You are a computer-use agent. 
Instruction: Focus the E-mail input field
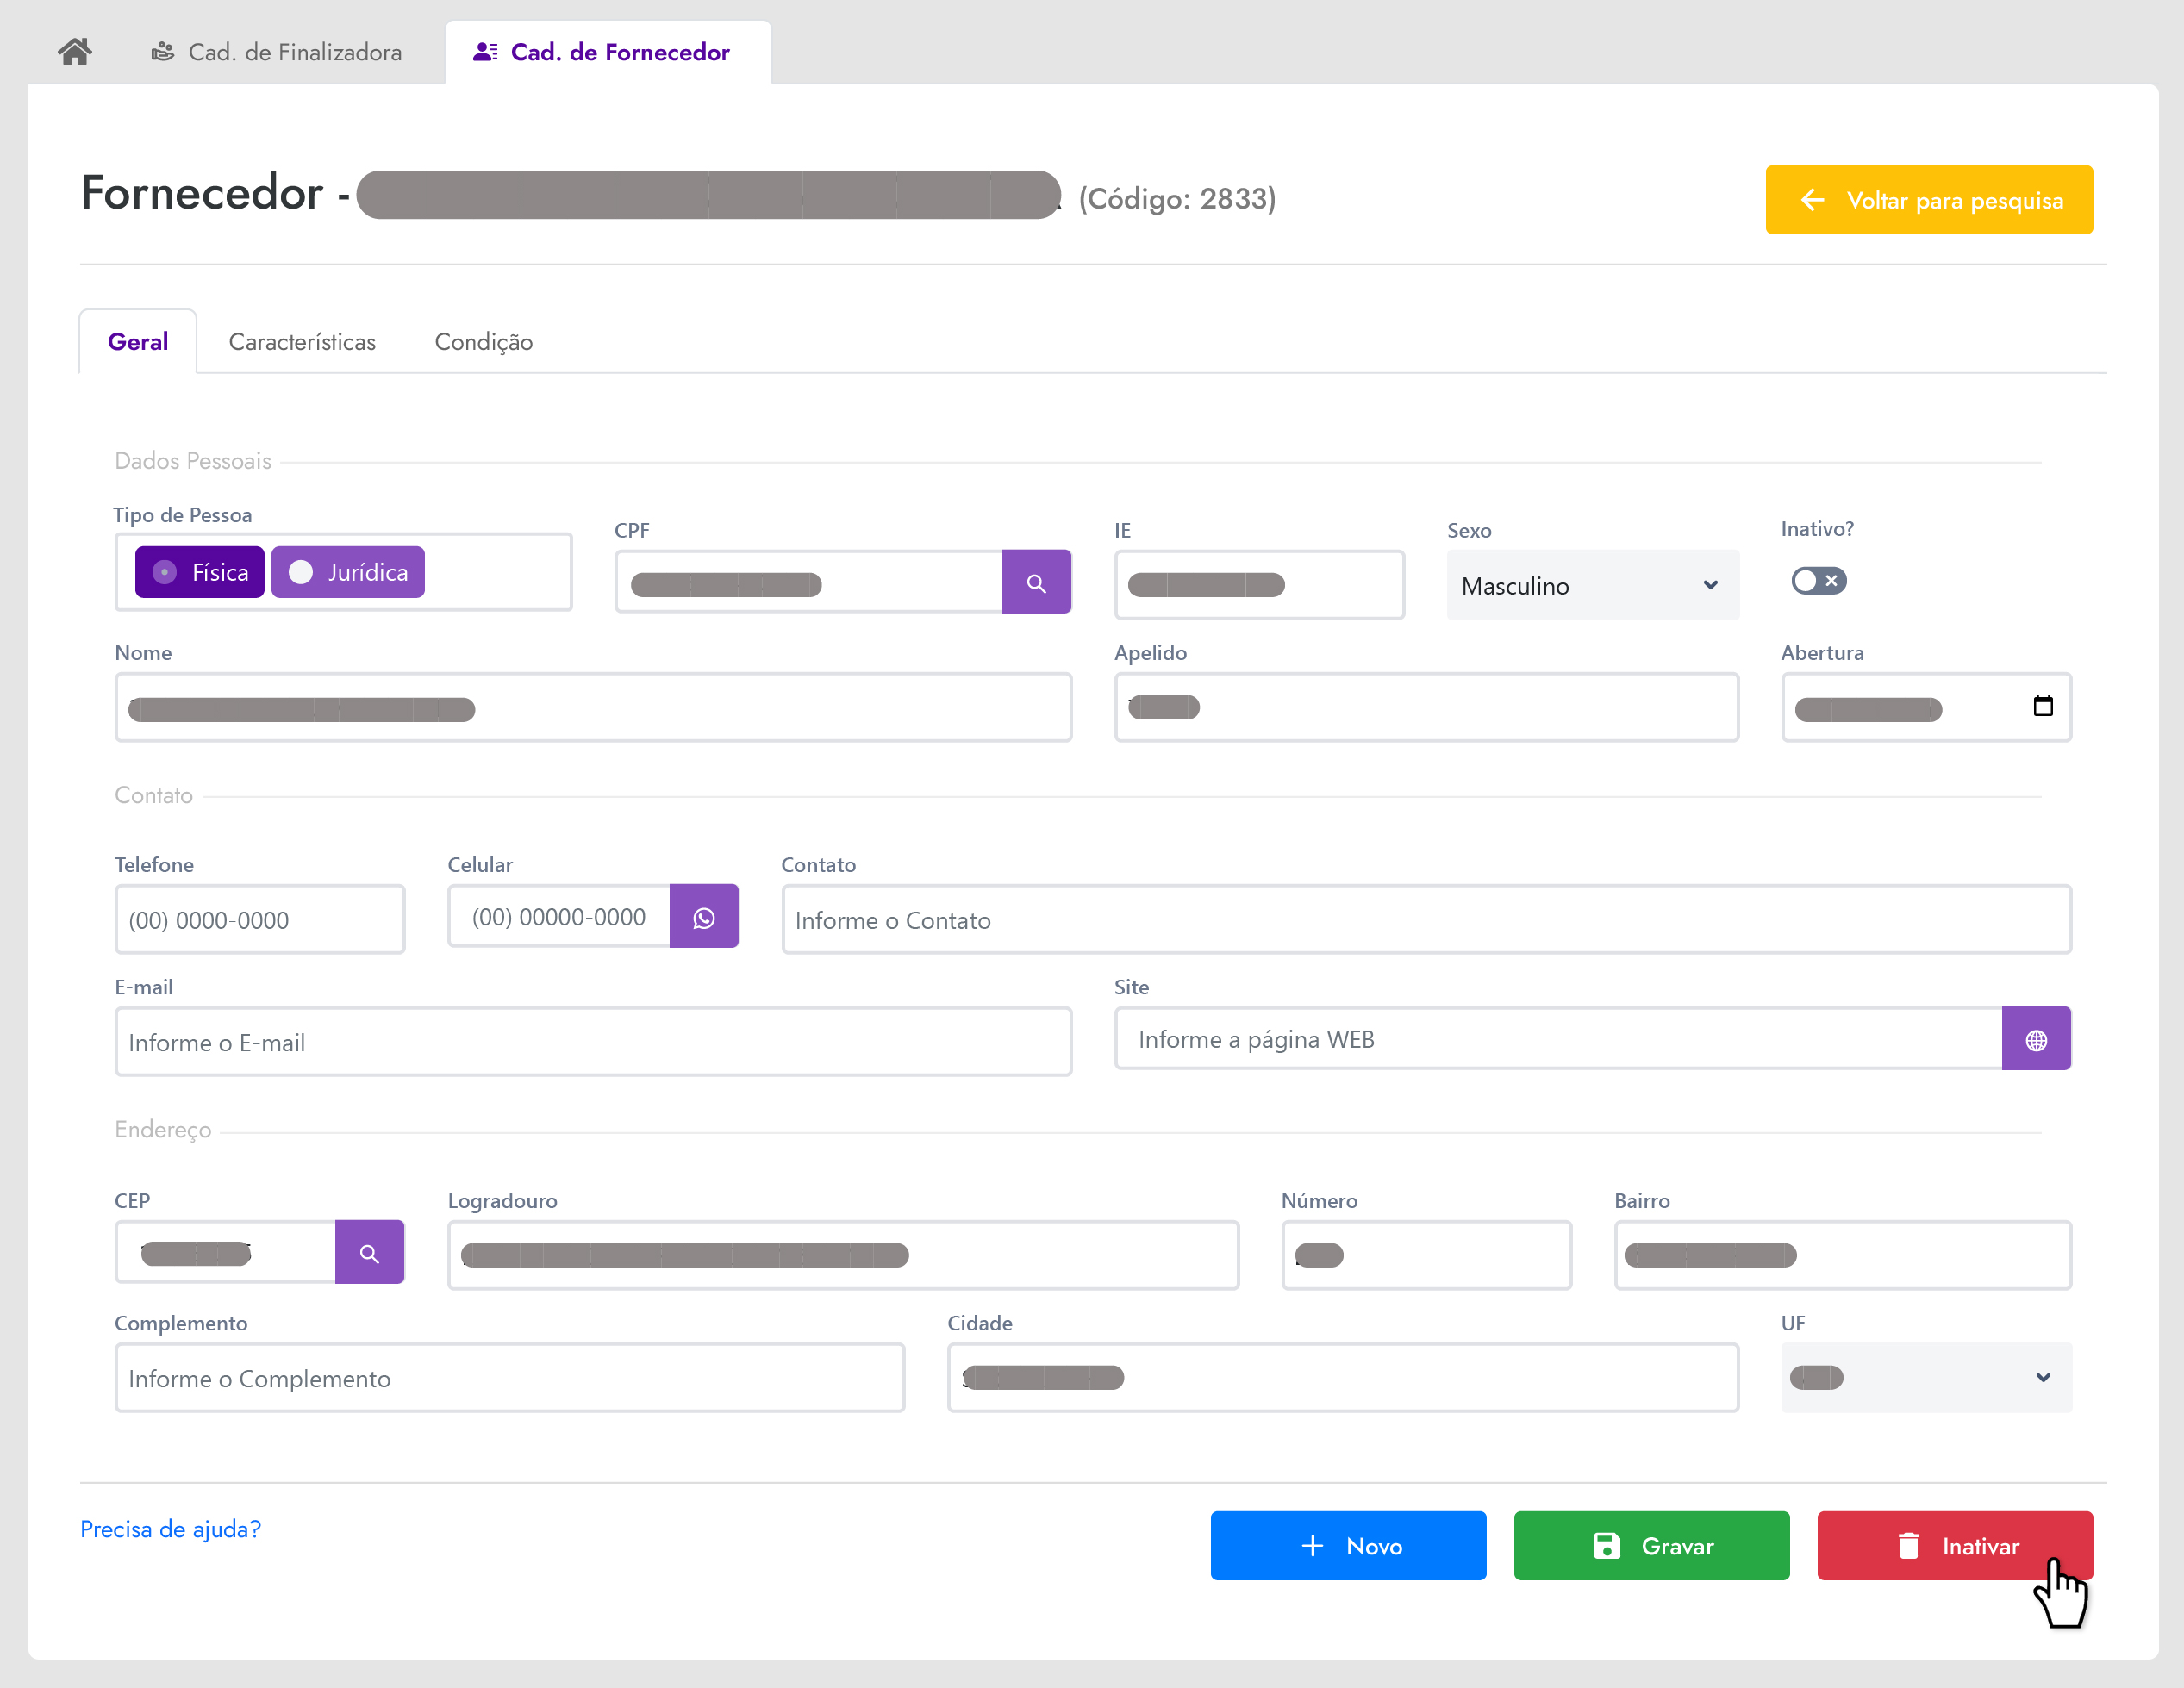pyautogui.click(x=593, y=1042)
